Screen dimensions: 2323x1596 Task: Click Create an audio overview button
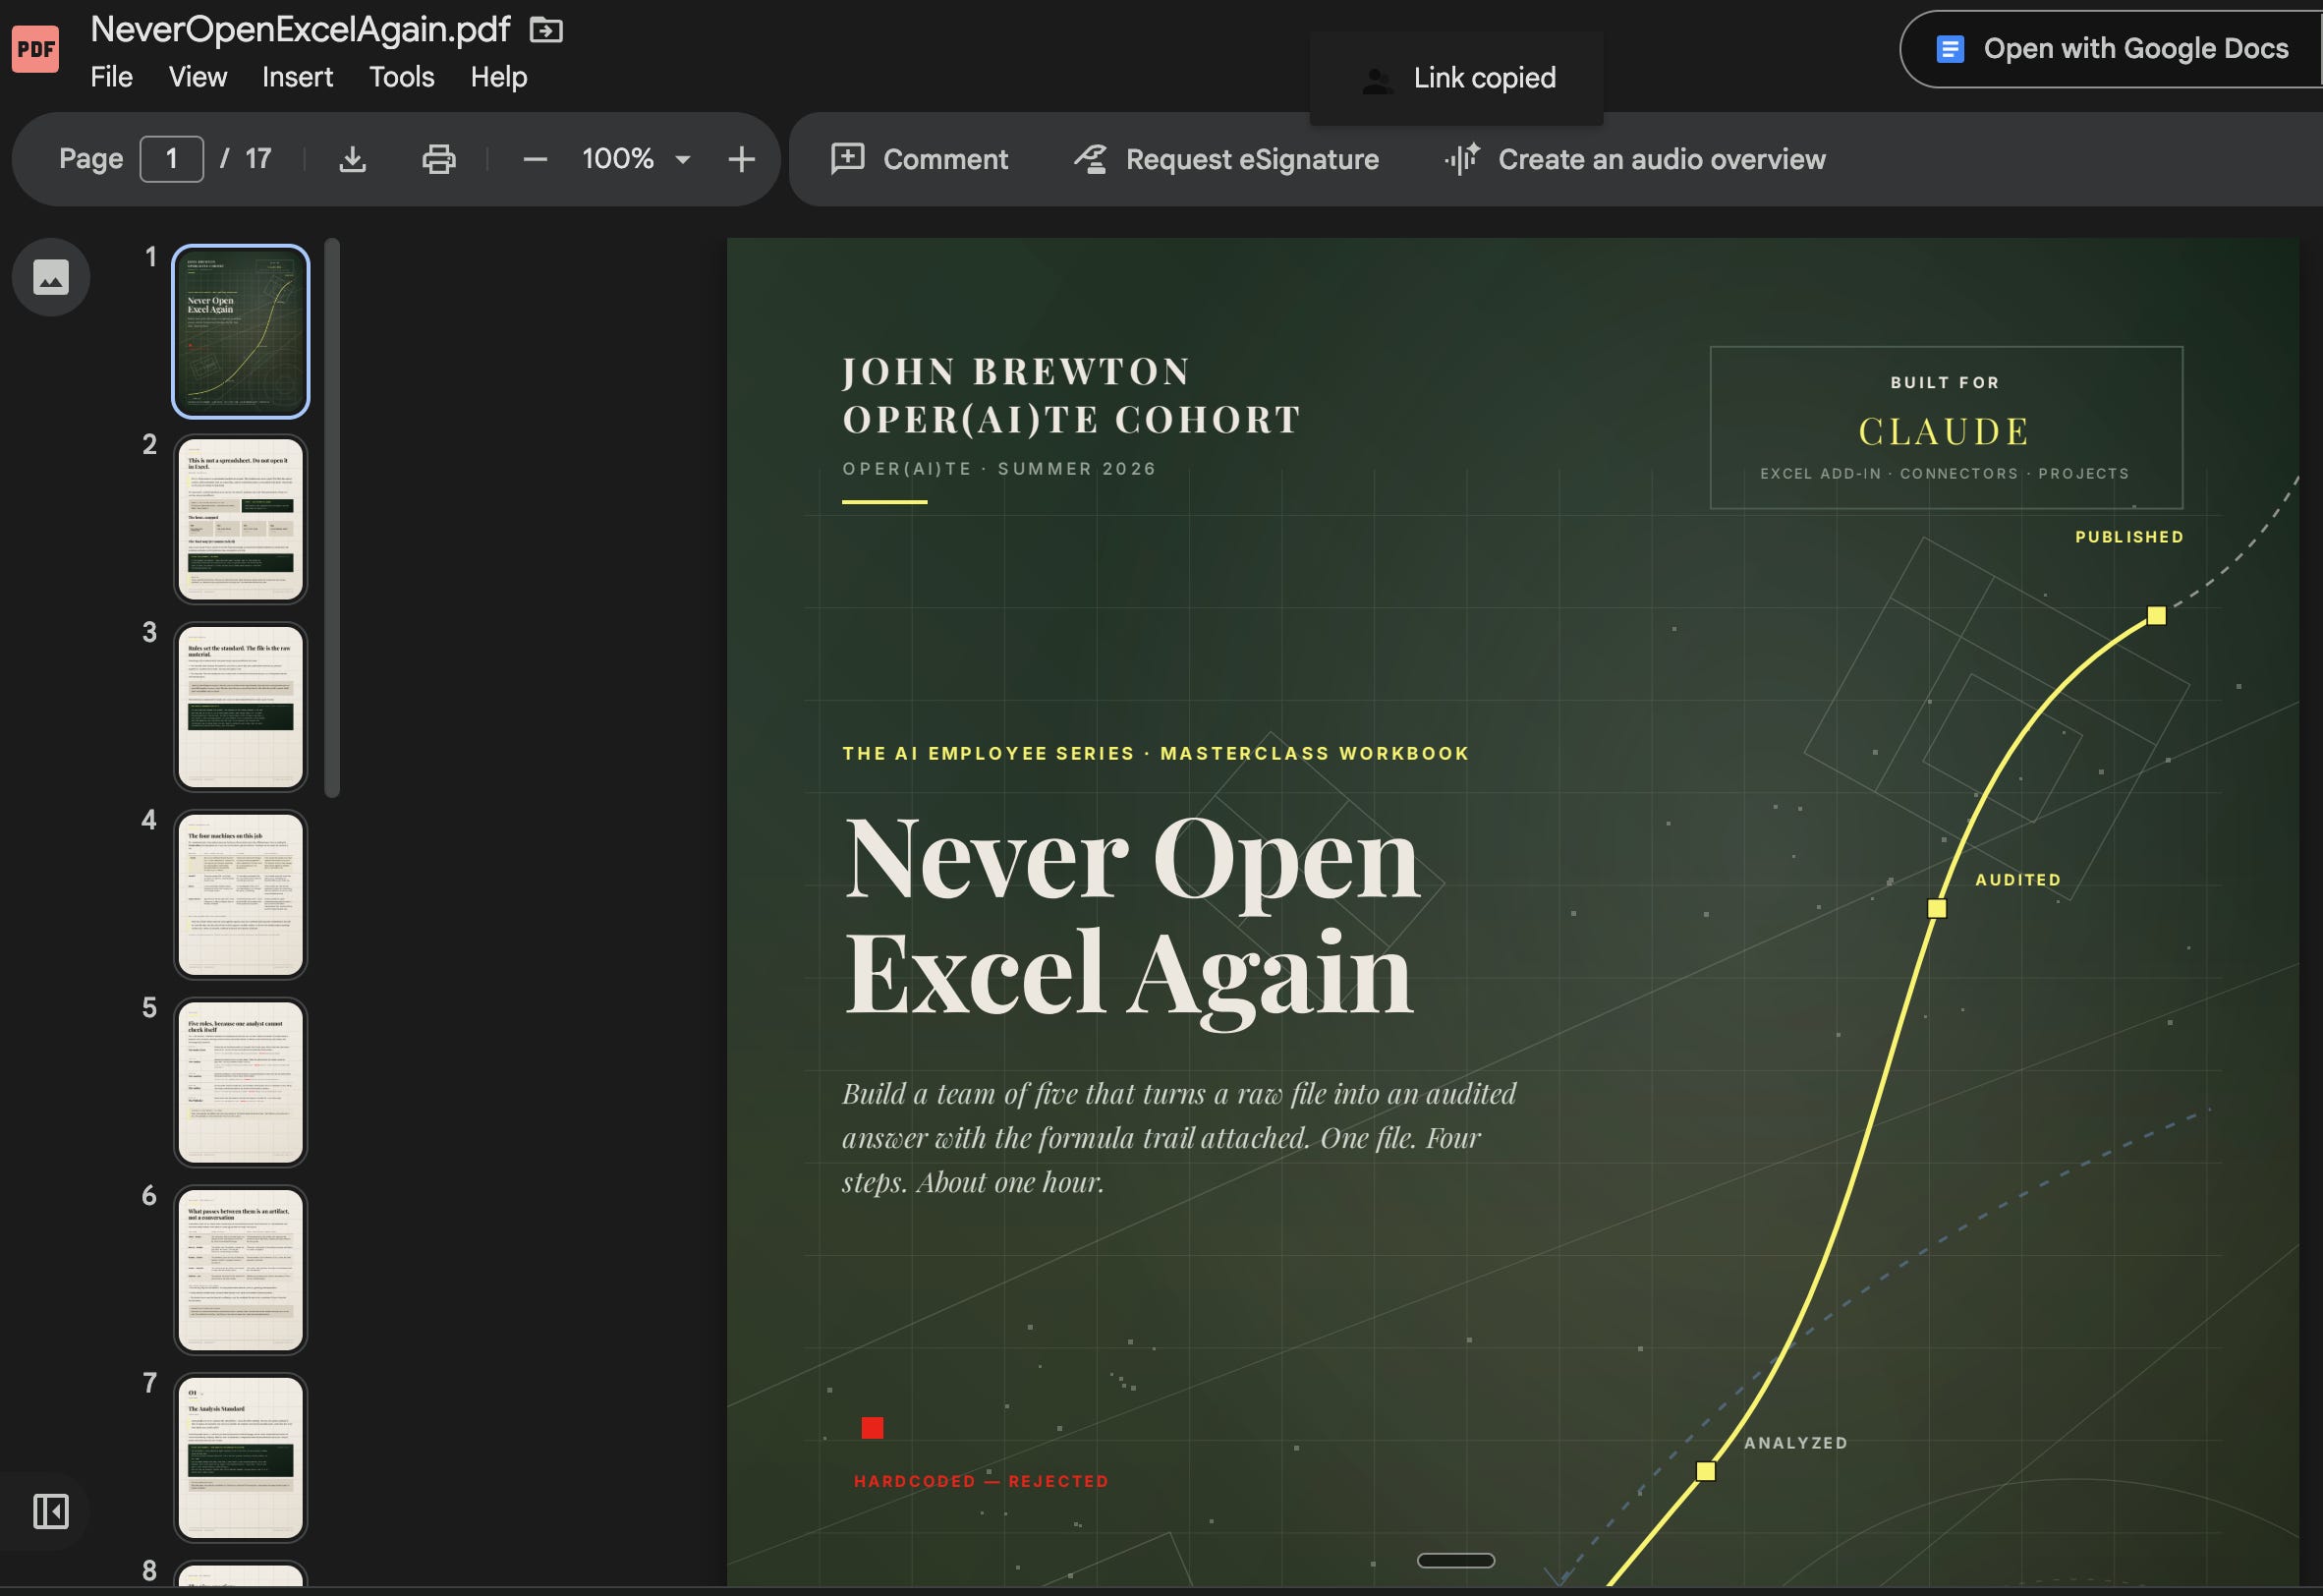click(x=1635, y=159)
